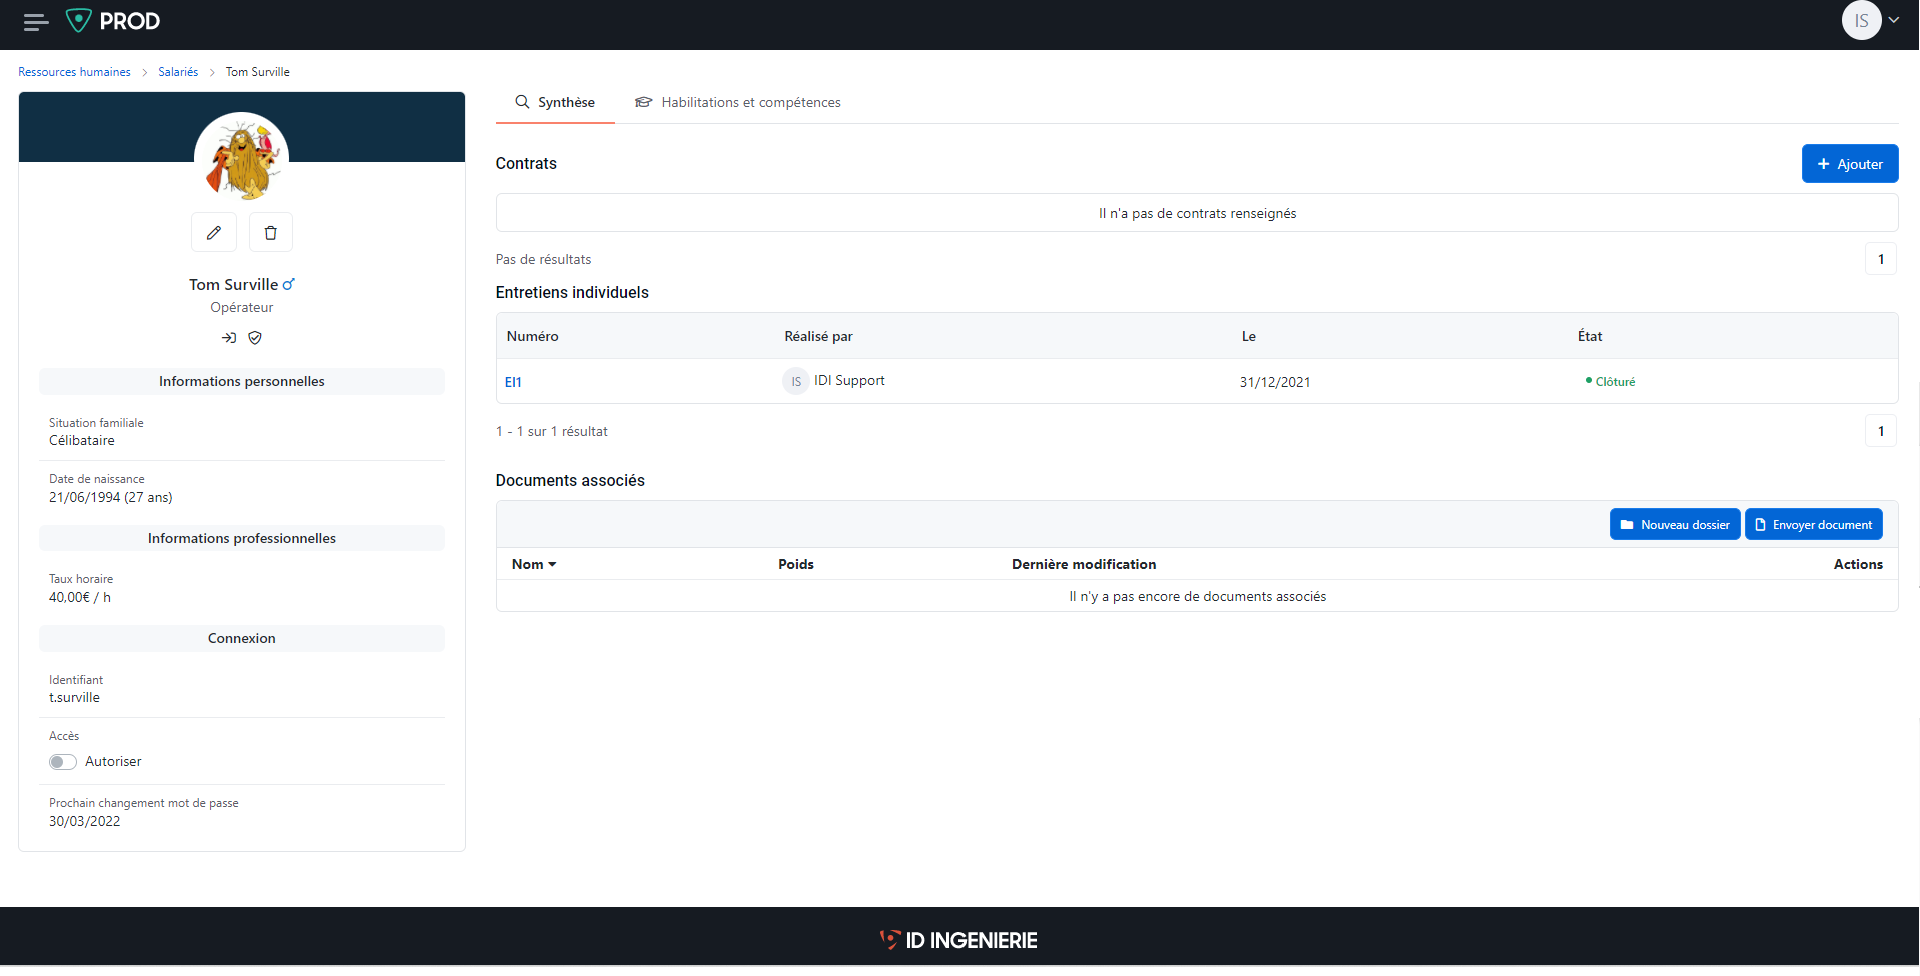Switch to the Habilitations et compétences tab
The image size is (1920, 976).
tap(749, 102)
